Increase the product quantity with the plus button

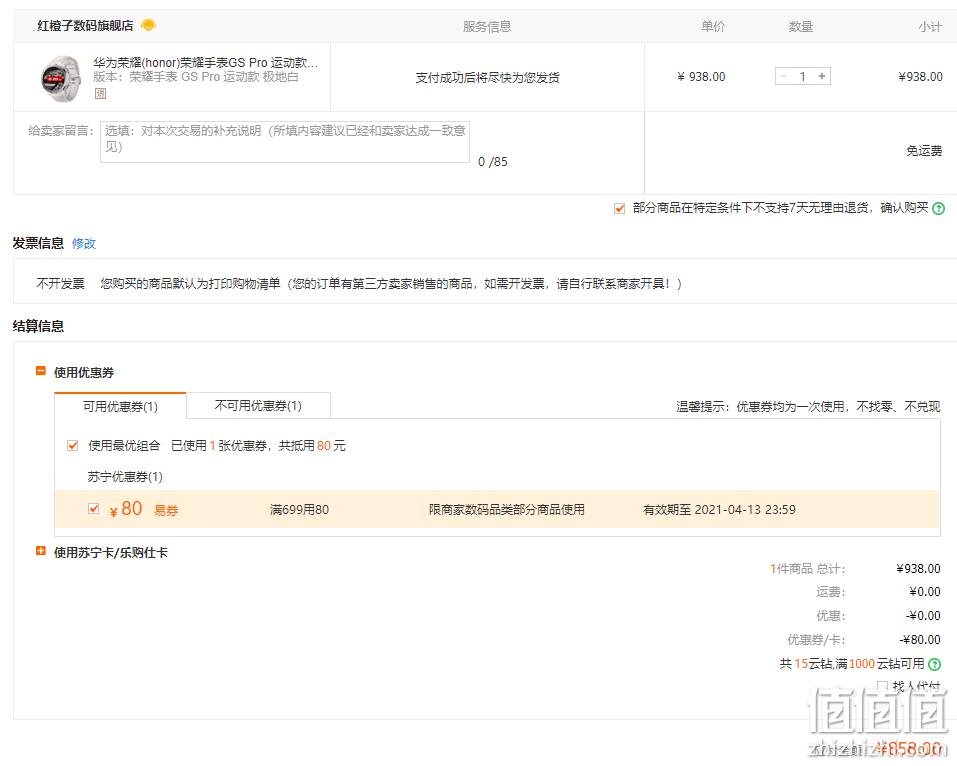(x=822, y=76)
